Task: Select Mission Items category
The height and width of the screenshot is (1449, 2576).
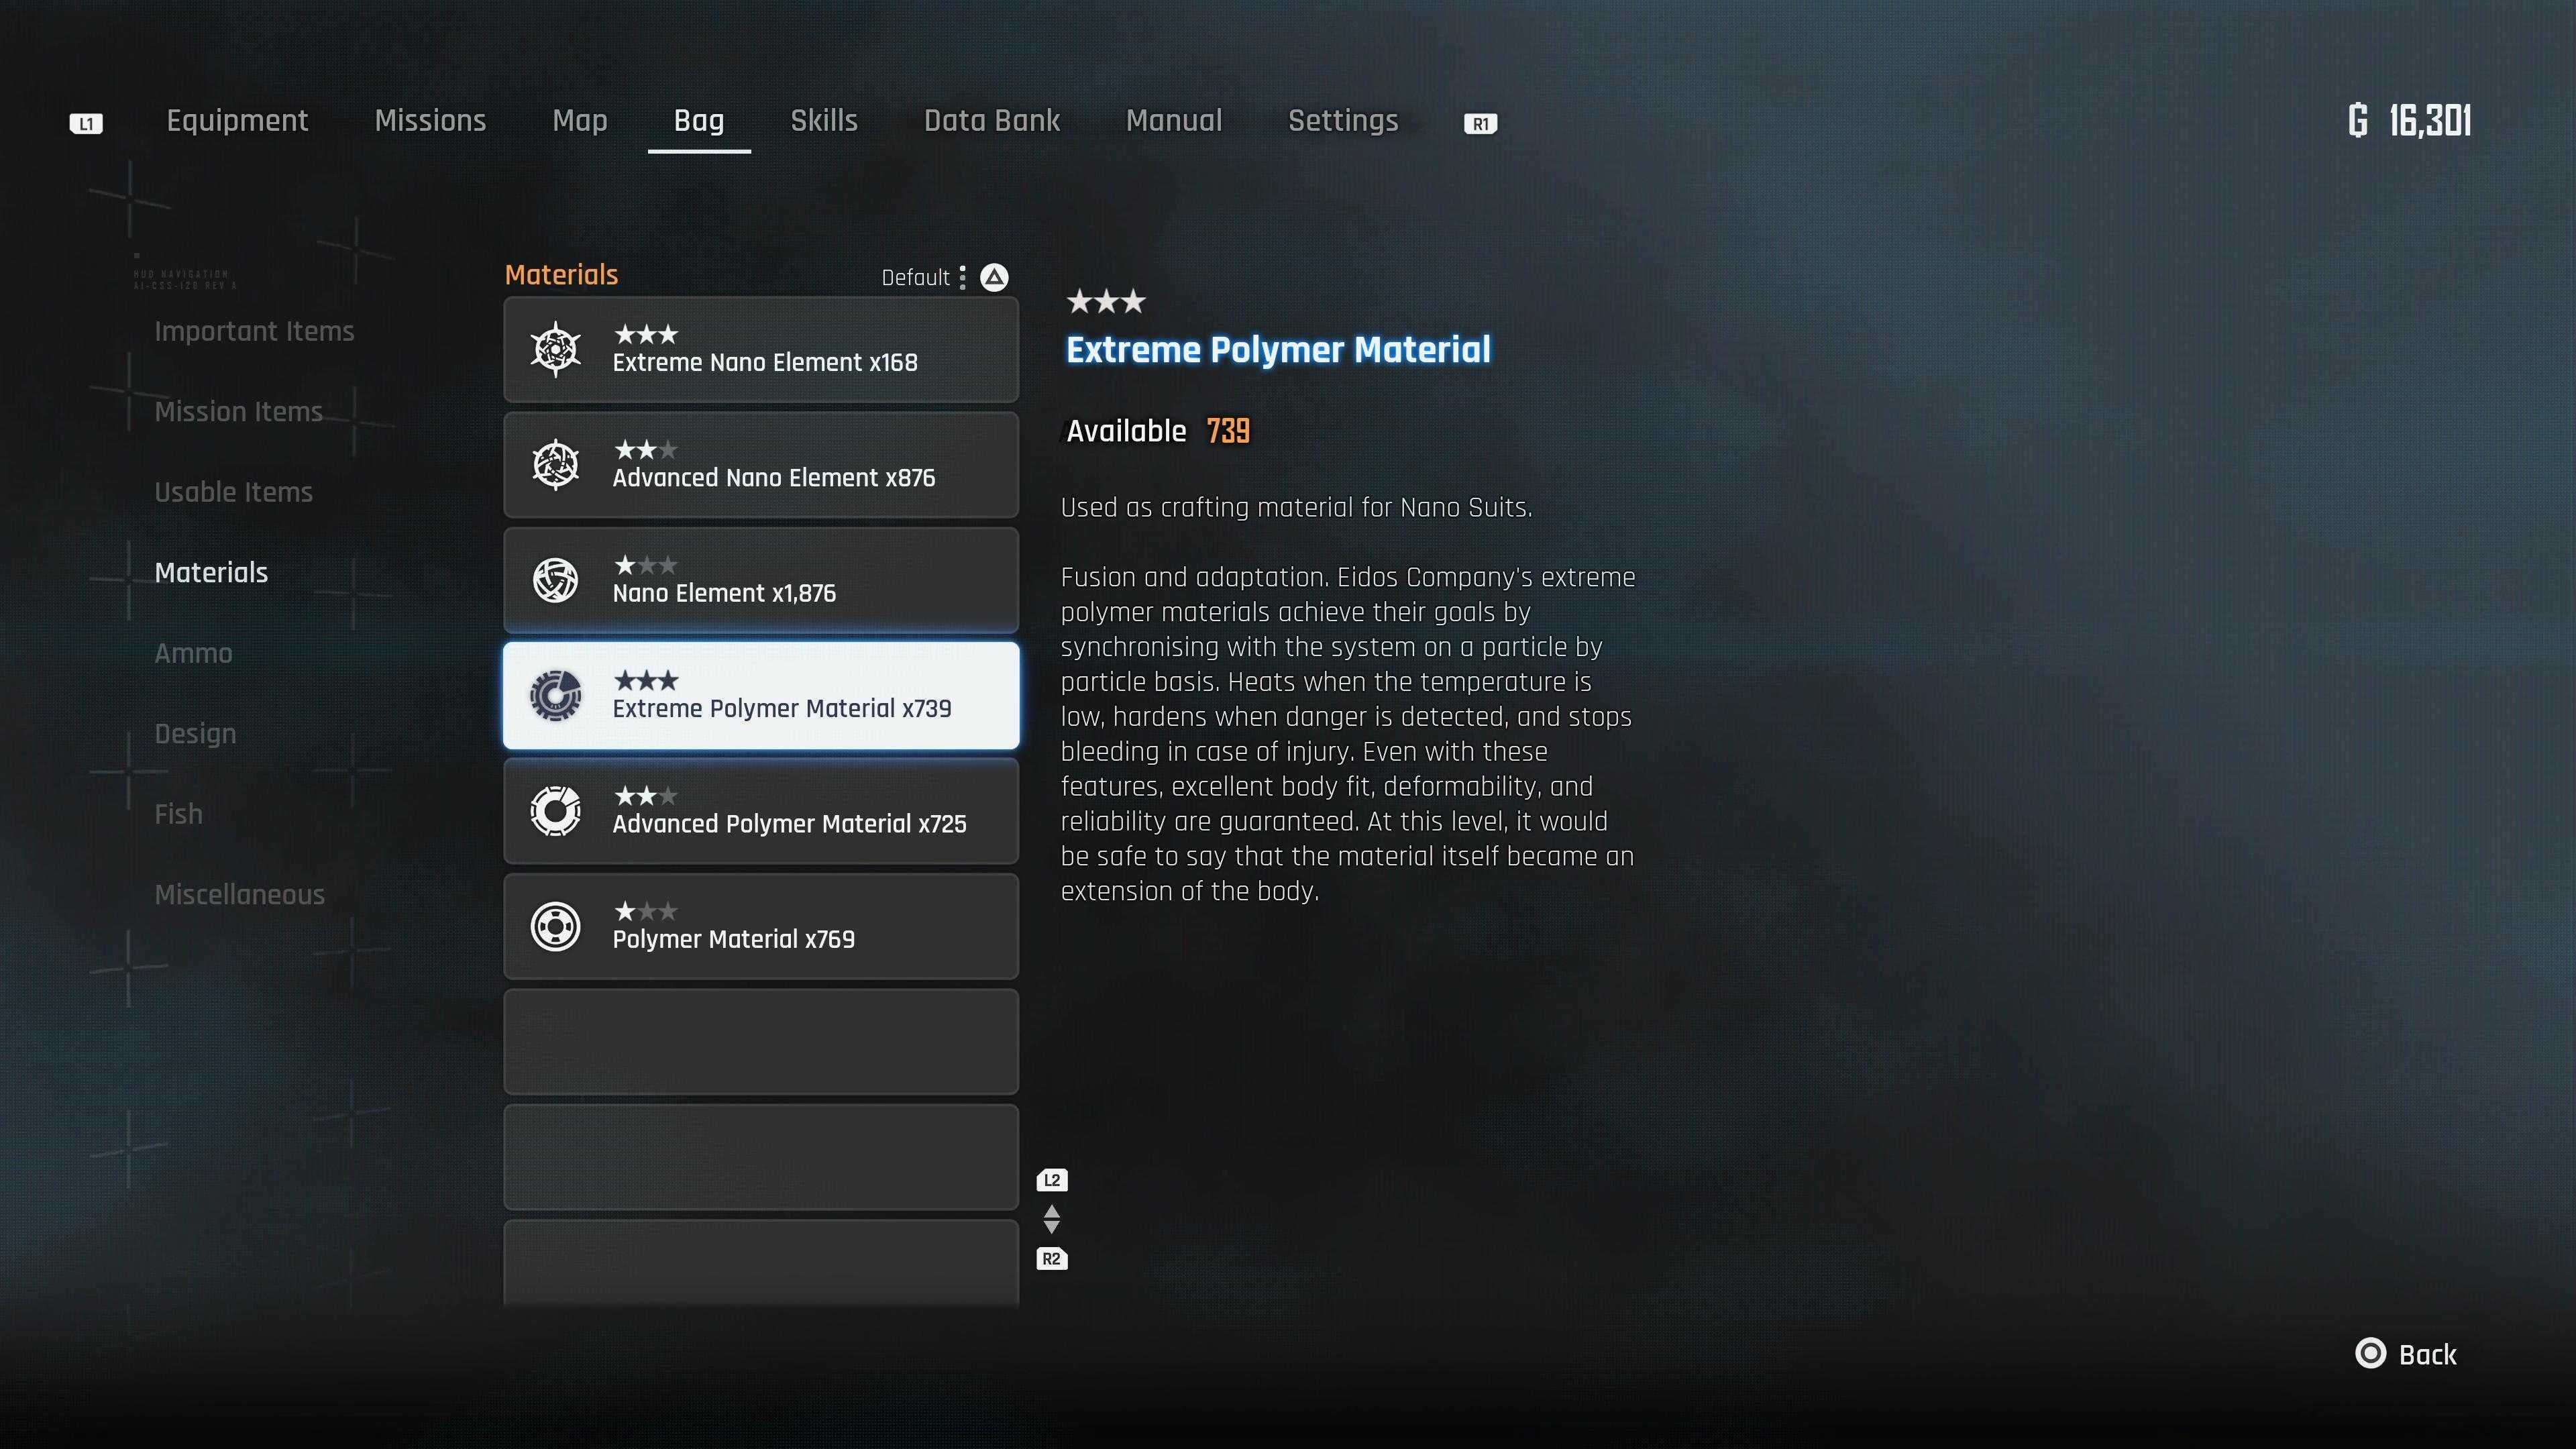Action: coord(239,412)
